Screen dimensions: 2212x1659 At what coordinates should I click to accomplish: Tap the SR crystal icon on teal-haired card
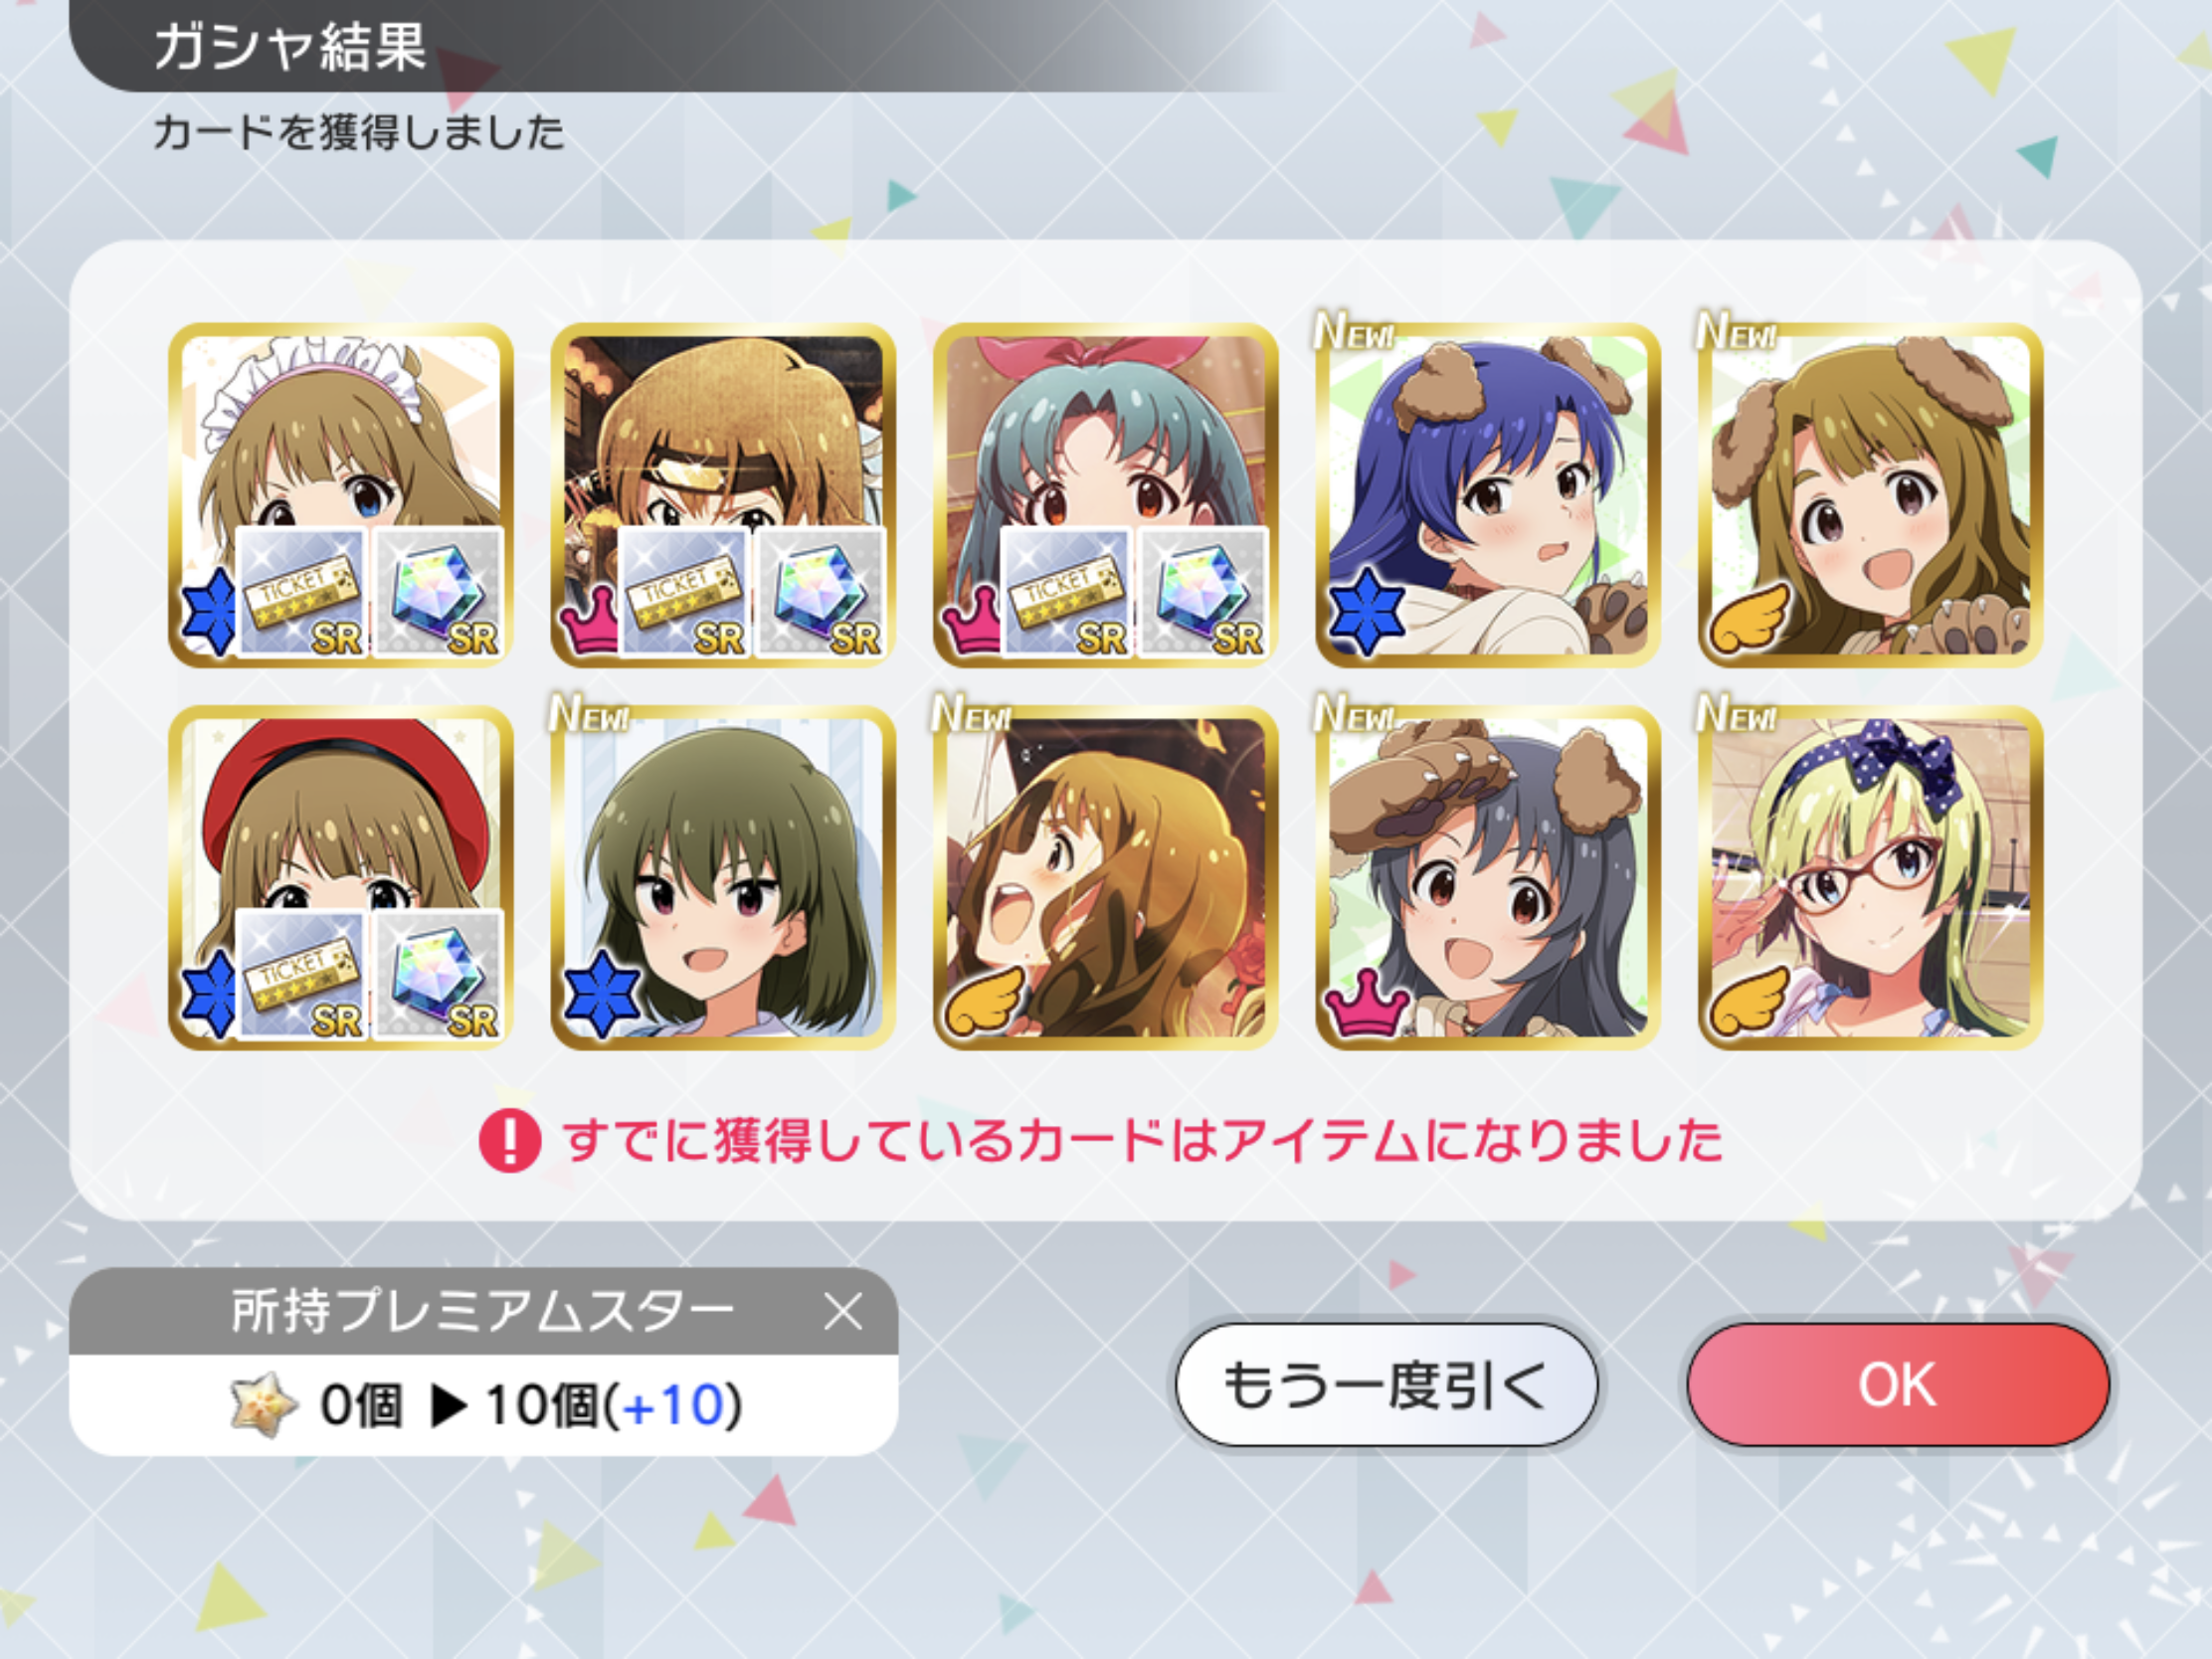click(1203, 592)
